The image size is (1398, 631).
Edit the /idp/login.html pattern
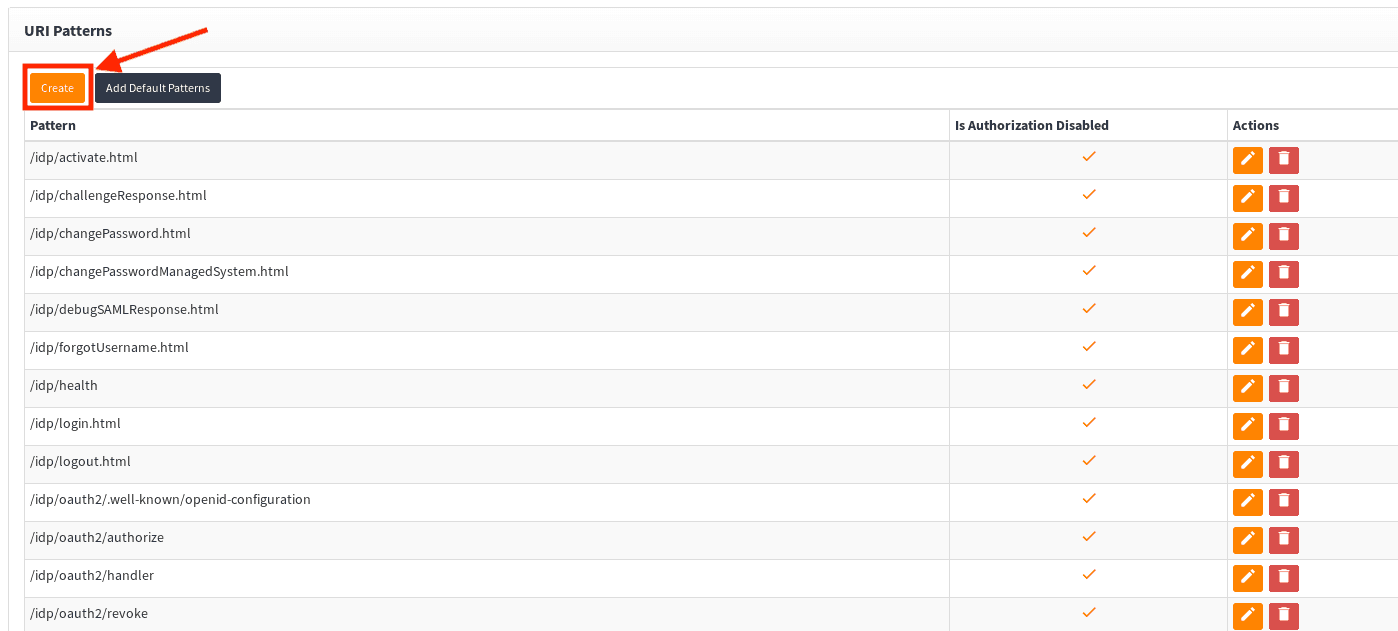(1247, 426)
